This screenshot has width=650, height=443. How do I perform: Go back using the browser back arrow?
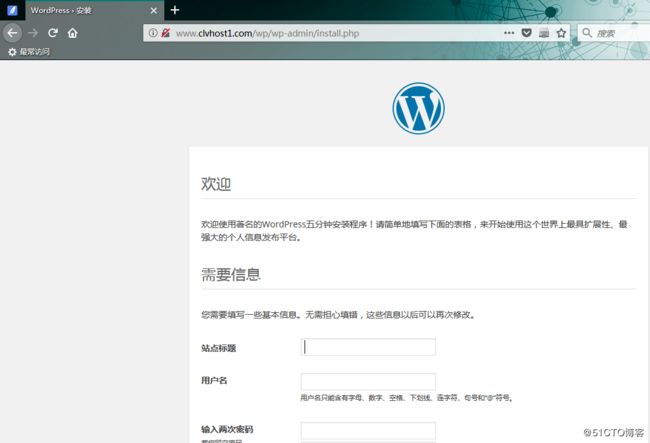12,33
